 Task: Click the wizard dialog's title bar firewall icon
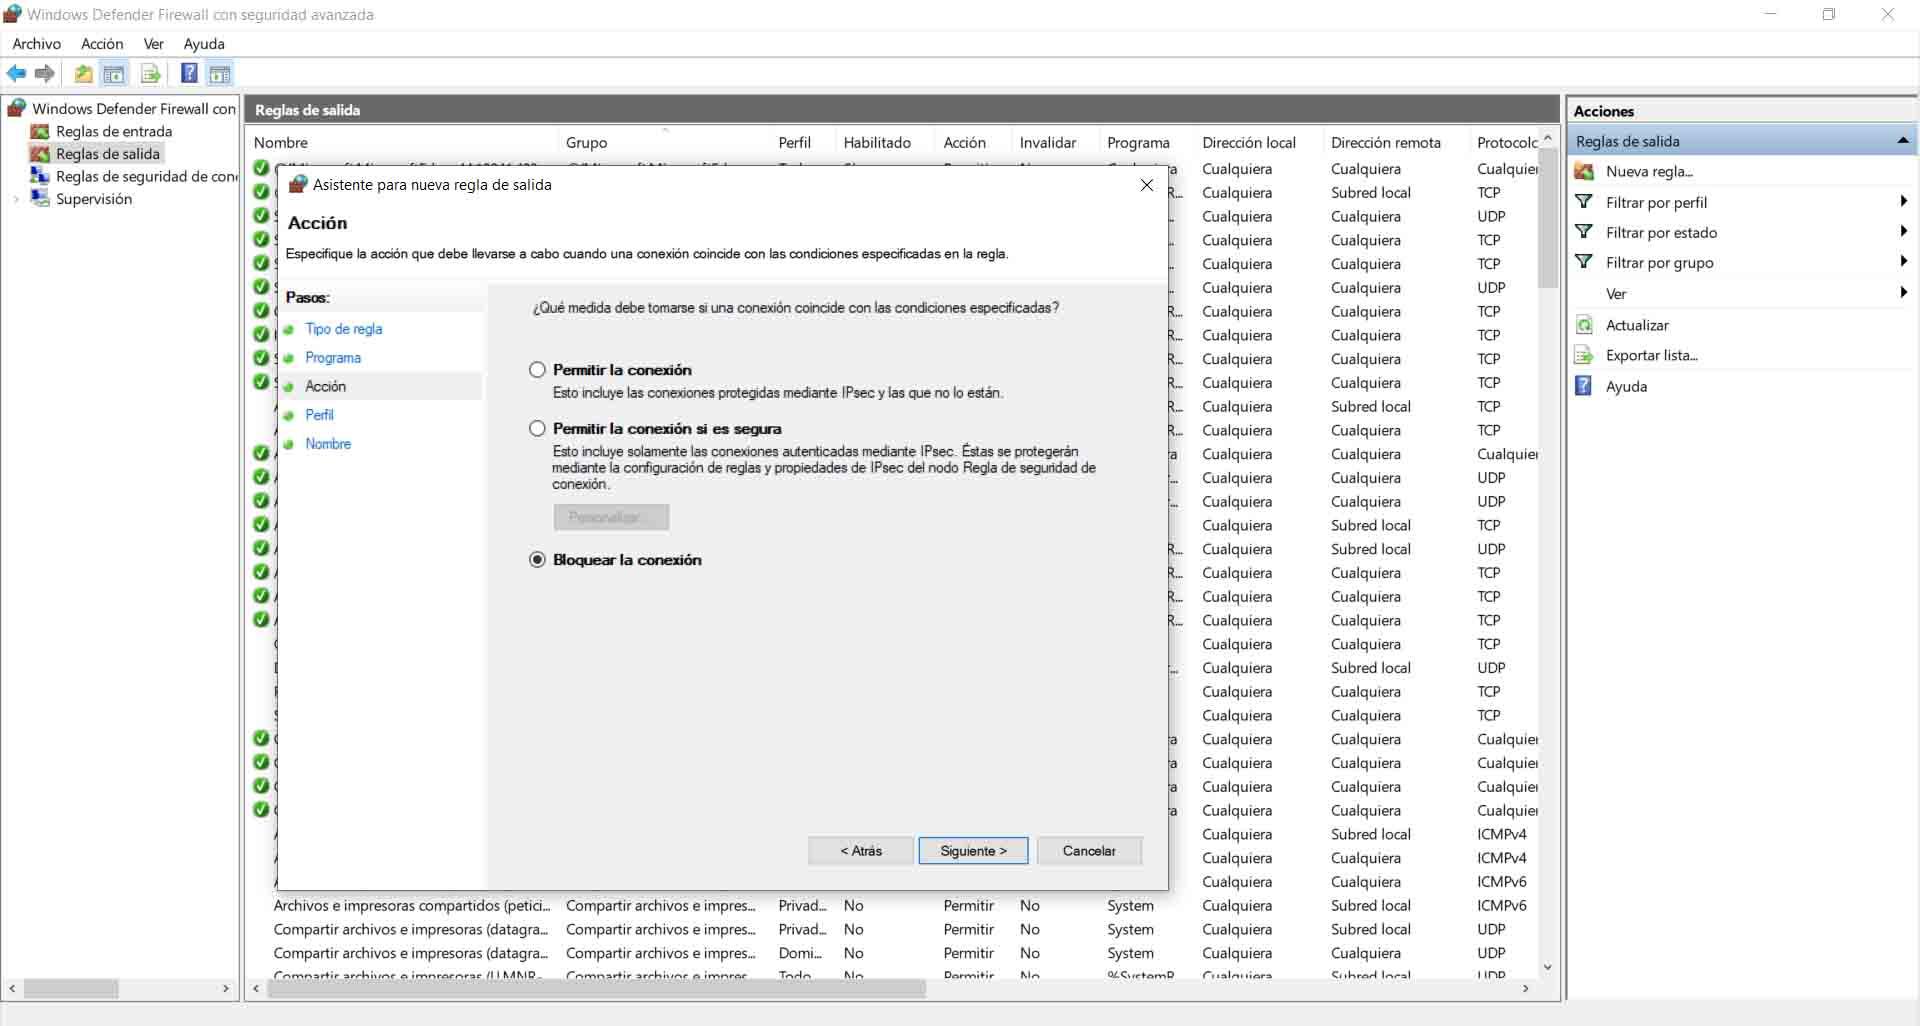297,184
